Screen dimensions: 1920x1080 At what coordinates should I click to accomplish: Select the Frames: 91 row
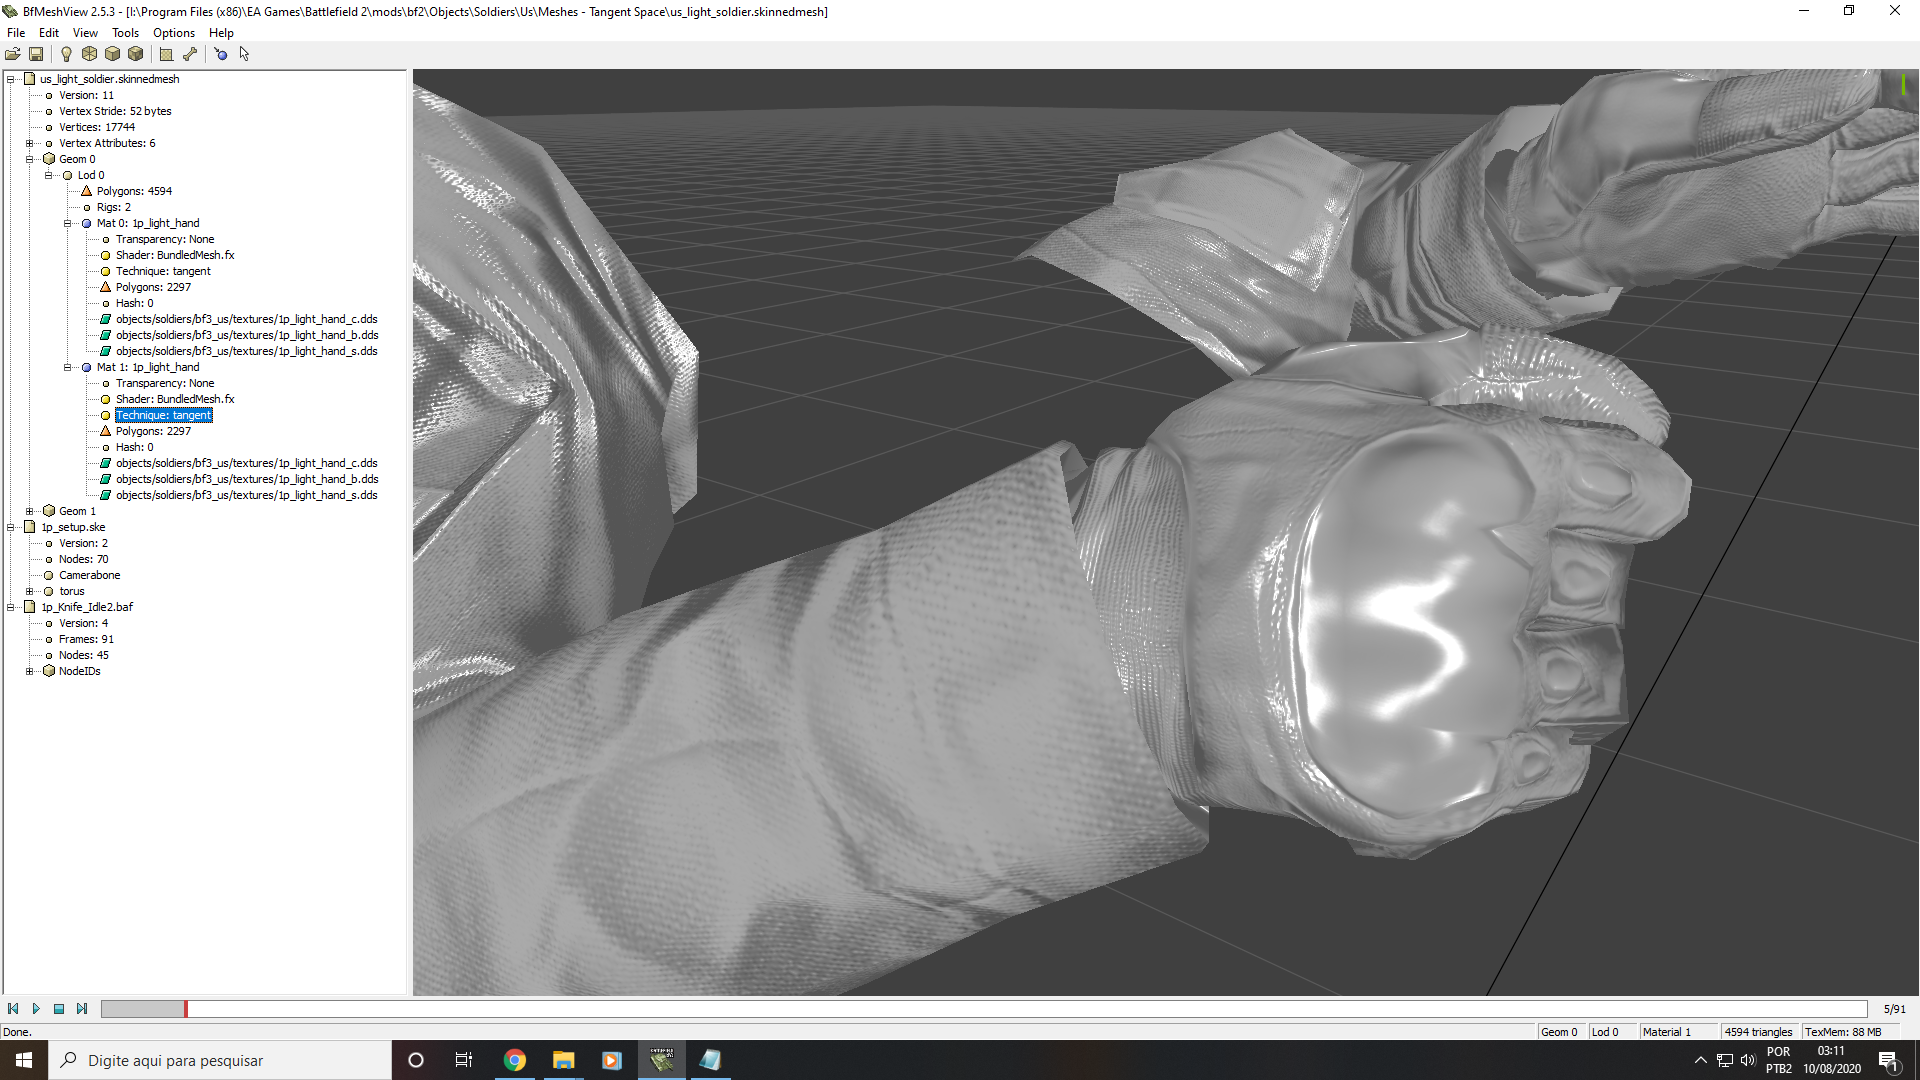click(86, 639)
